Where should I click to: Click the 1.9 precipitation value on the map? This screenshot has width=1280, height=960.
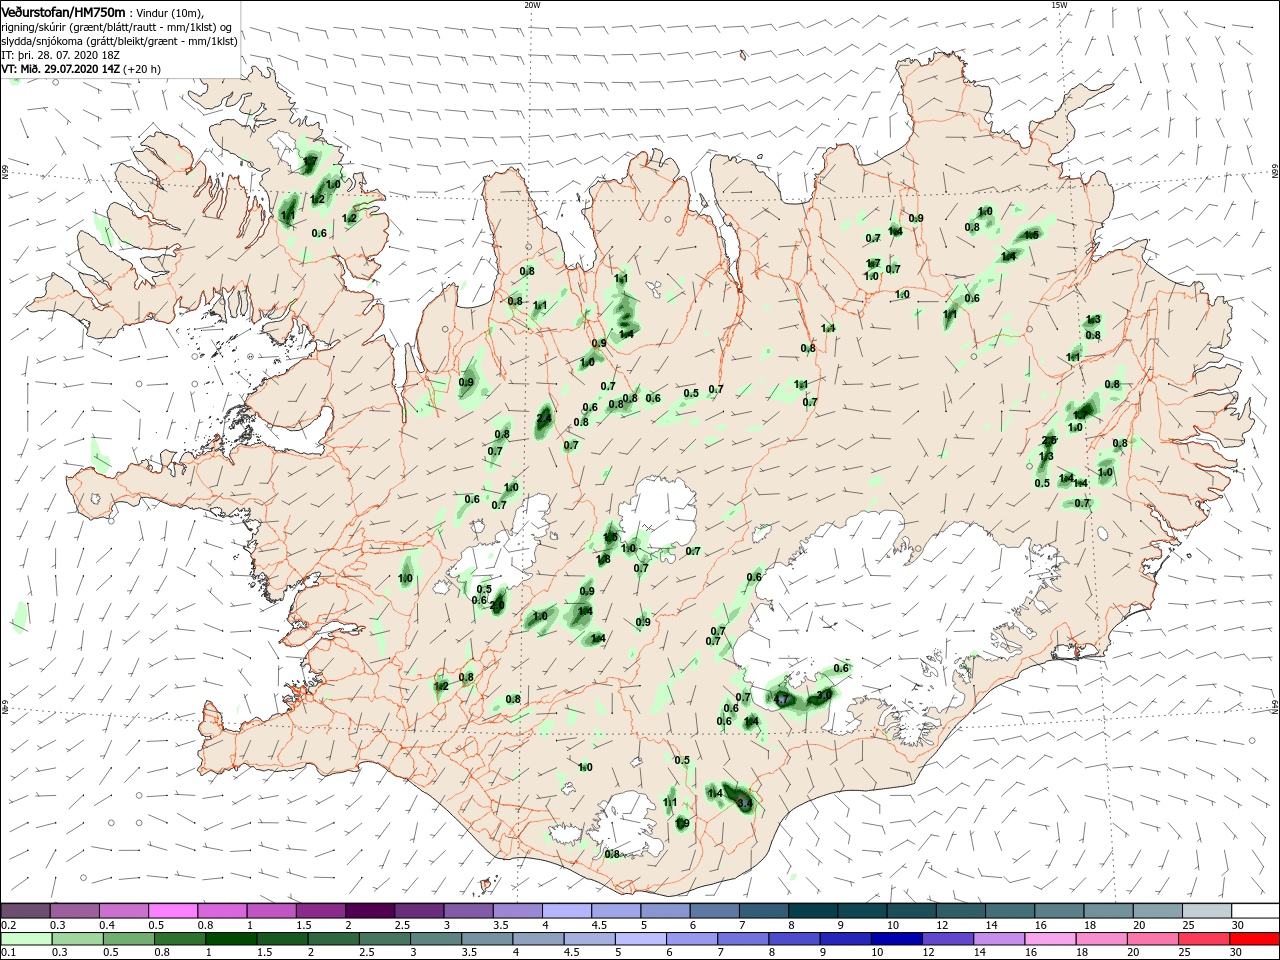[x=682, y=823]
